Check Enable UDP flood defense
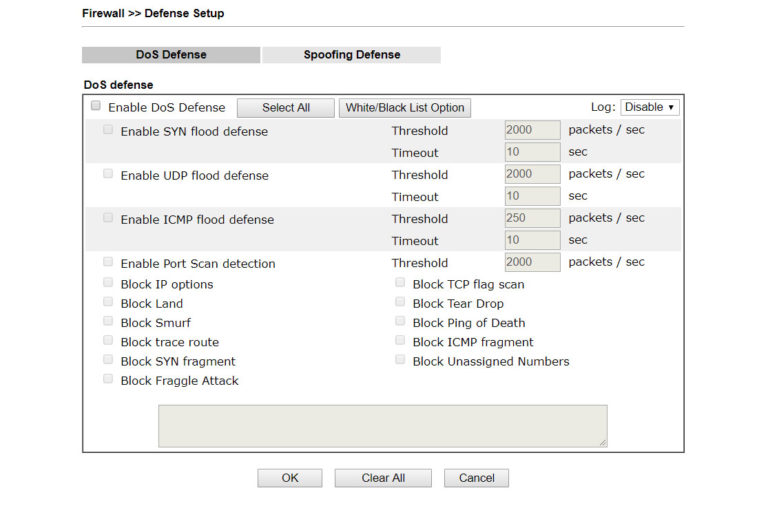This screenshot has width=768, height=508. click(x=108, y=174)
